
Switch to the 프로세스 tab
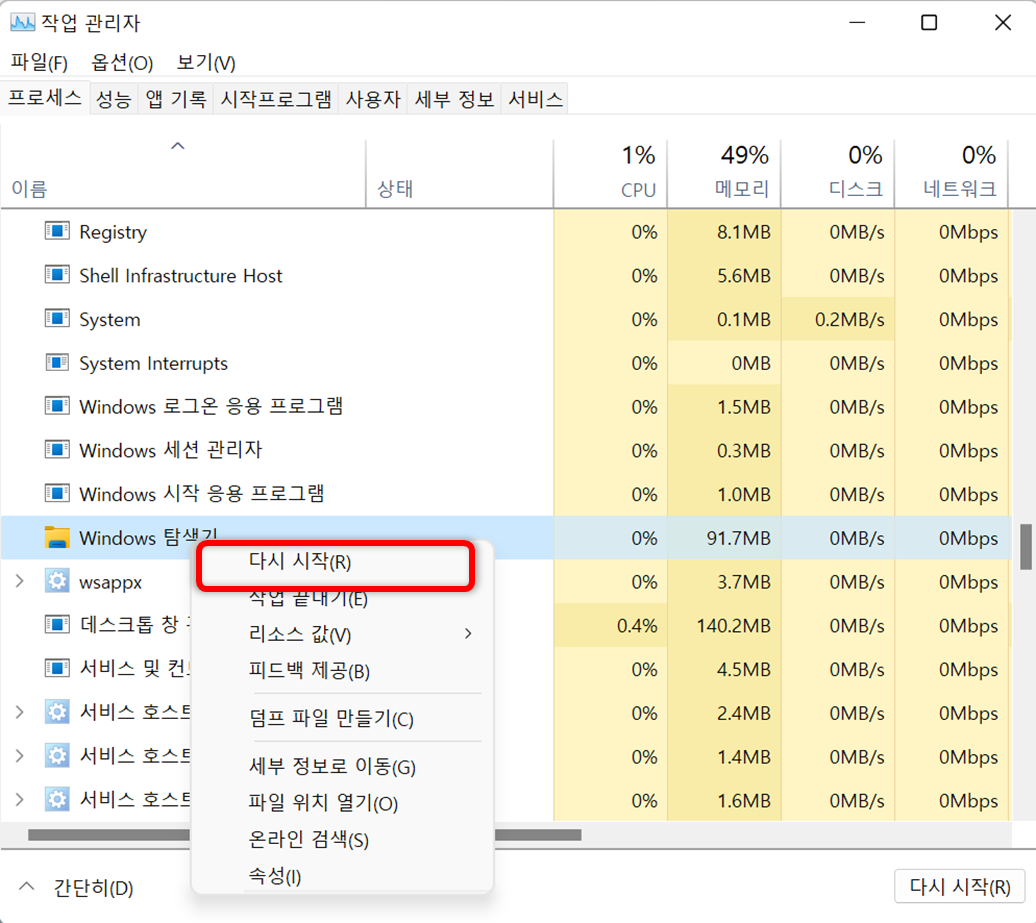44,98
